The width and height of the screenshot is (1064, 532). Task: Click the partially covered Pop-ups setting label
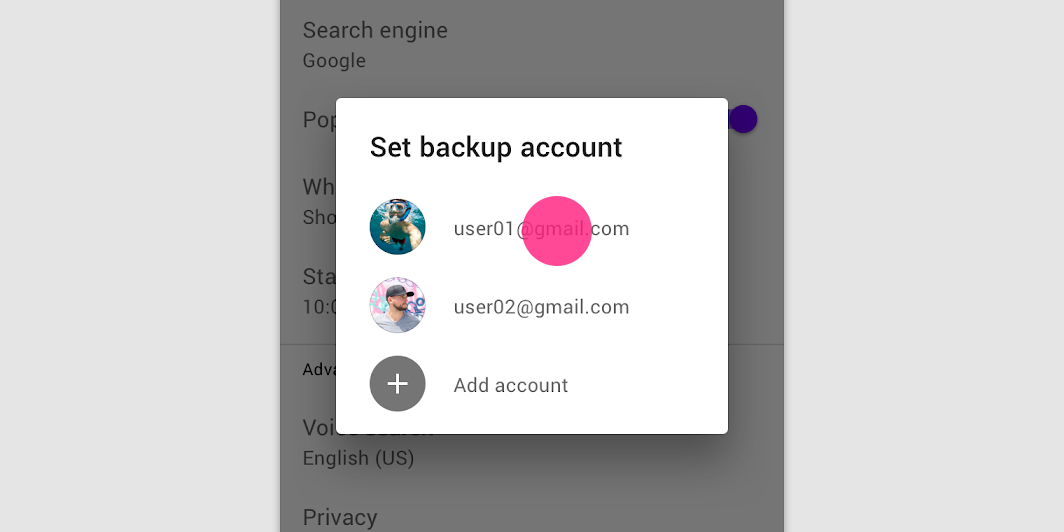[319, 120]
